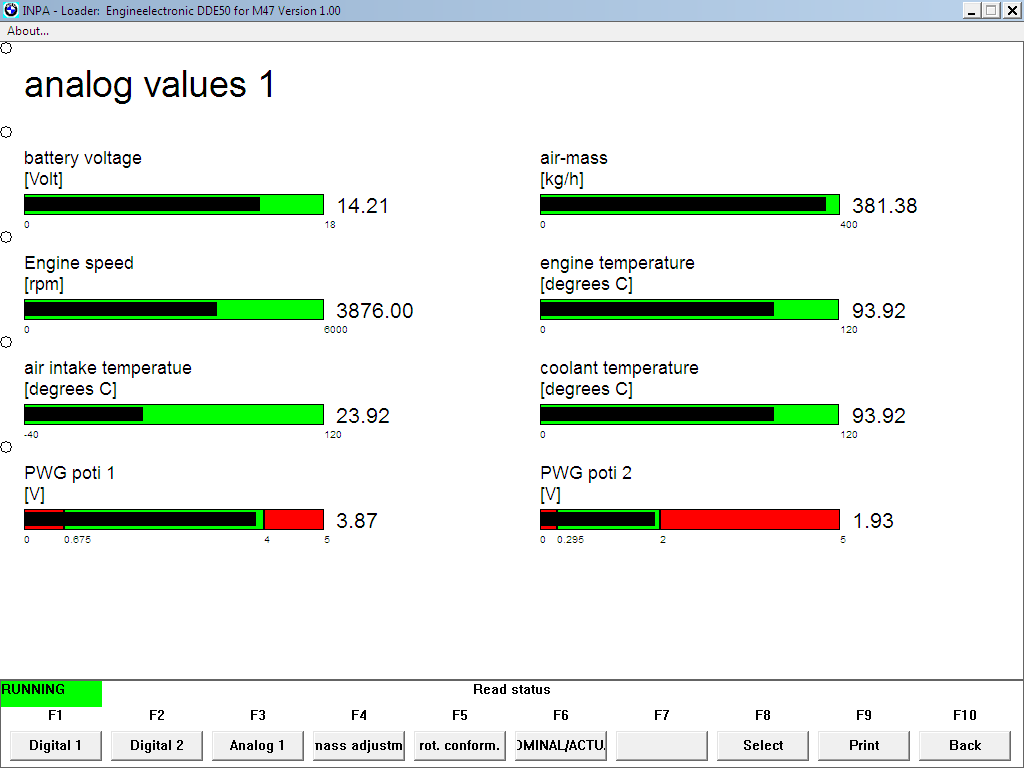The image size is (1024, 768).
Task: Select the air-mass bar gauge
Action: coord(689,205)
